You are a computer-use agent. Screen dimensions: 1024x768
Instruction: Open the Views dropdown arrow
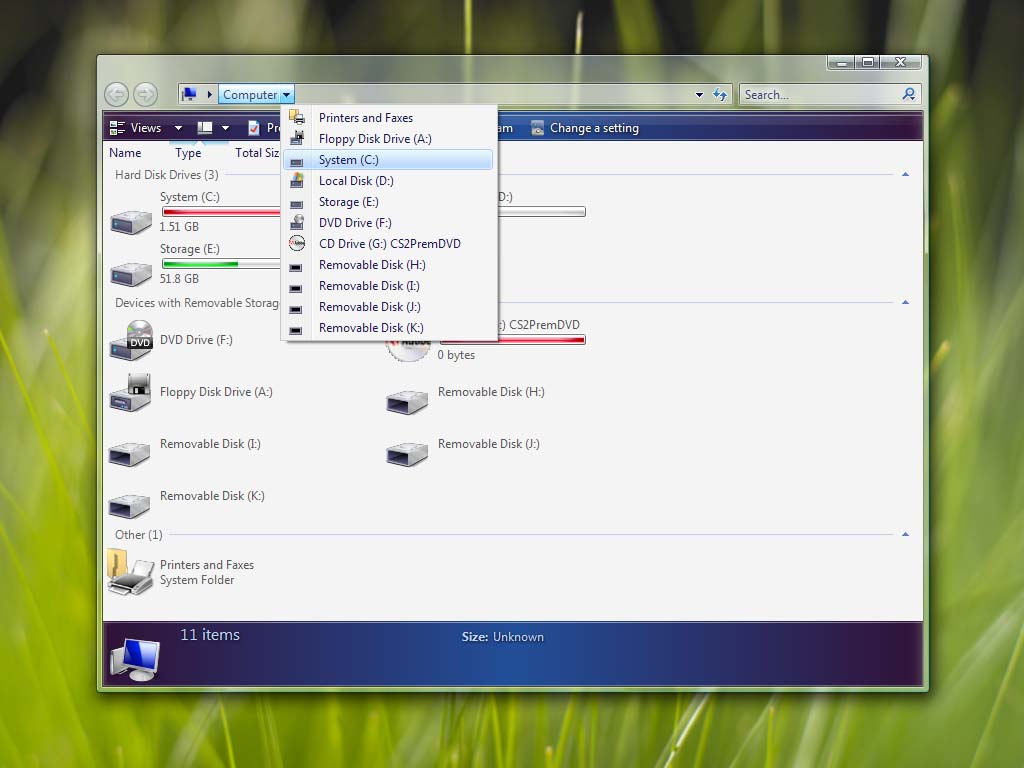178,128
